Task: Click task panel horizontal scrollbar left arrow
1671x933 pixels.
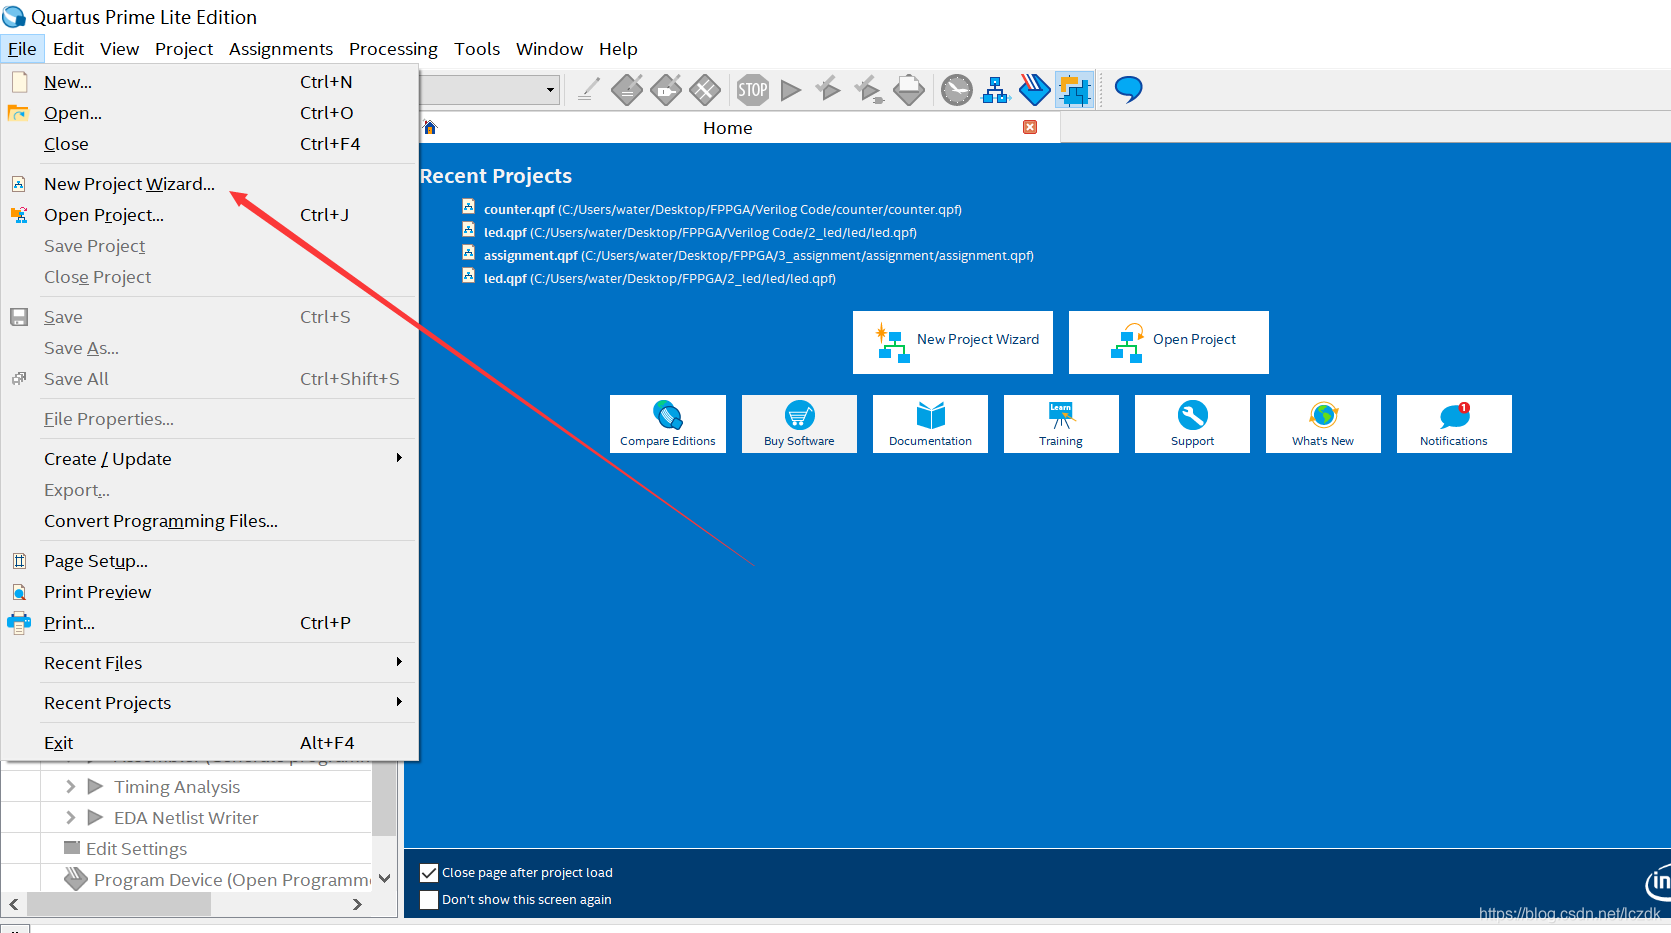Action: tap(13, 904)
